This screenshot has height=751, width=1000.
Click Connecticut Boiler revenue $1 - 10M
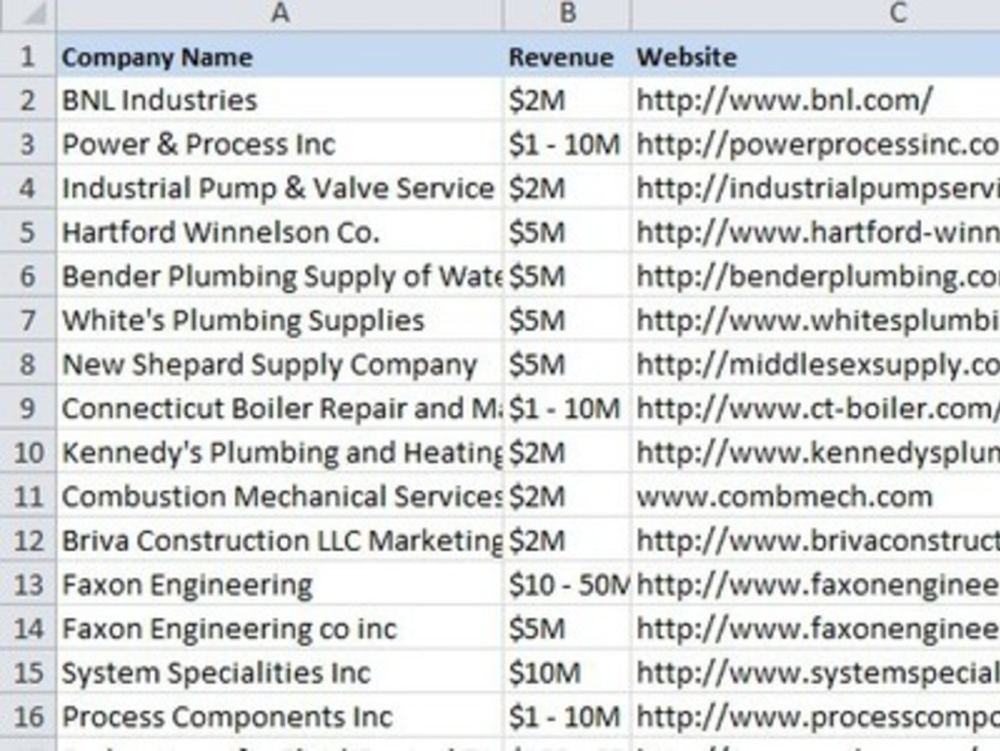pyautogui.click(x=567, y=408)
